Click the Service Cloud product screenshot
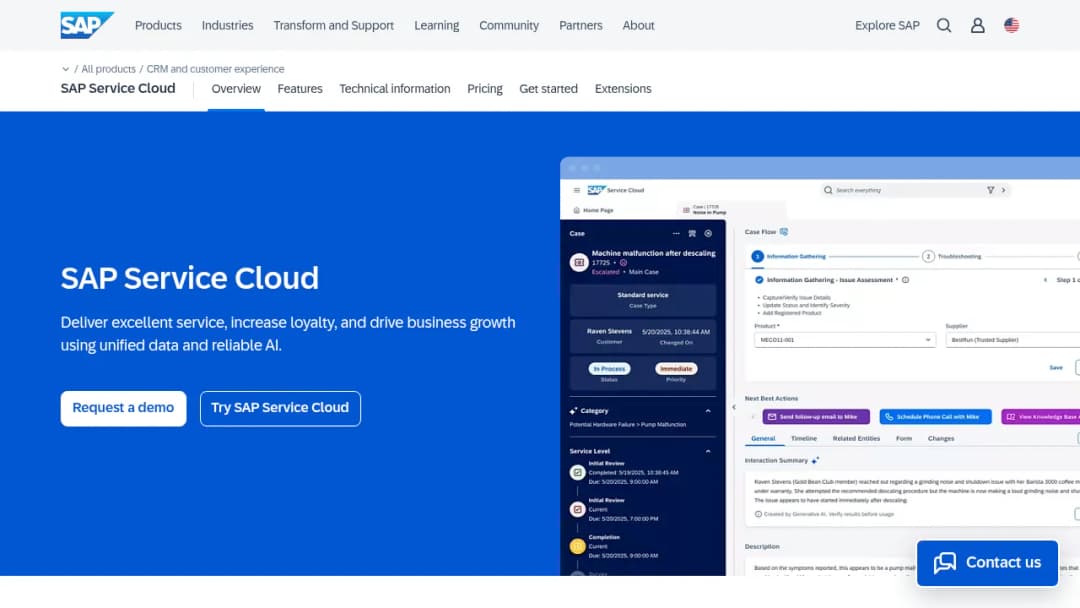This screenshot has height=608, width=1080. pyautogui.click(x=820, y=366)
